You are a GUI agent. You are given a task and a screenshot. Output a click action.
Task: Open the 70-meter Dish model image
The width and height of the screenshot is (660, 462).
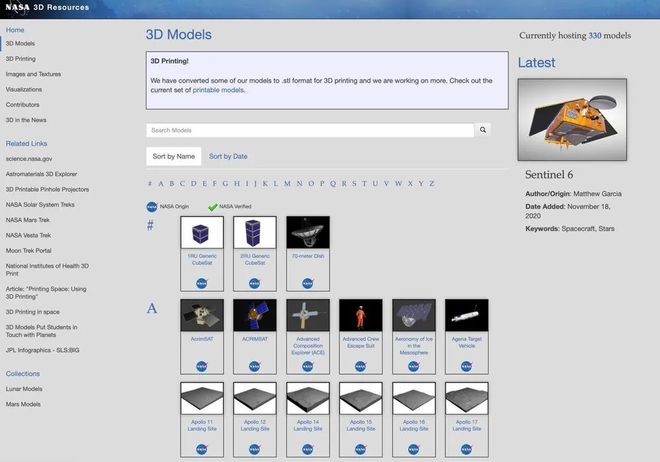tap(308, 233)
